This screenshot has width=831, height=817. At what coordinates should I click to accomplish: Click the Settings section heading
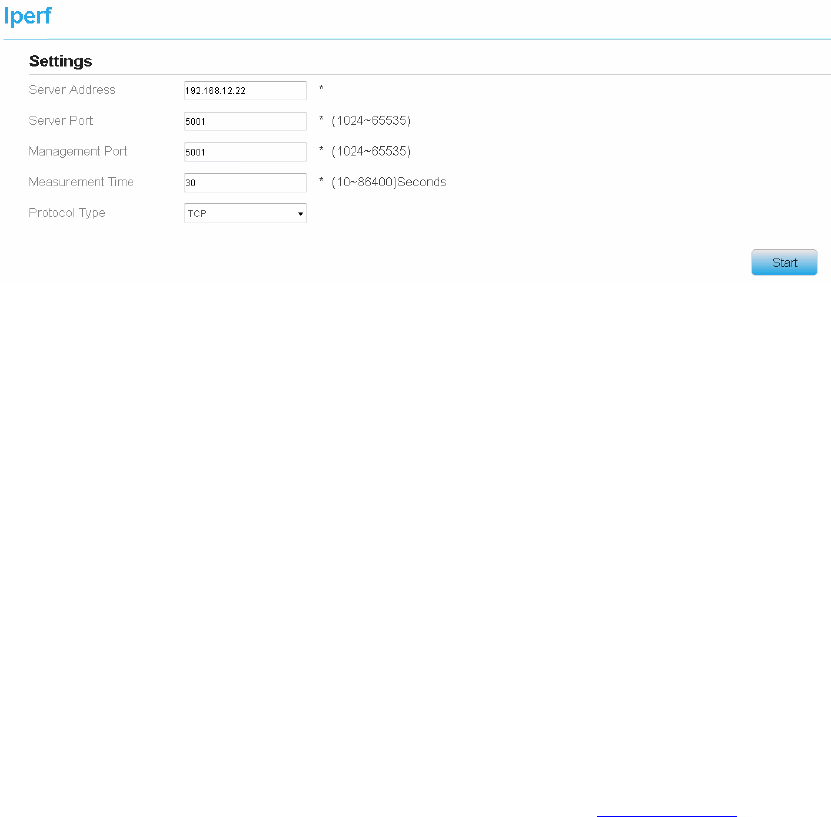(x=60, y=61)
